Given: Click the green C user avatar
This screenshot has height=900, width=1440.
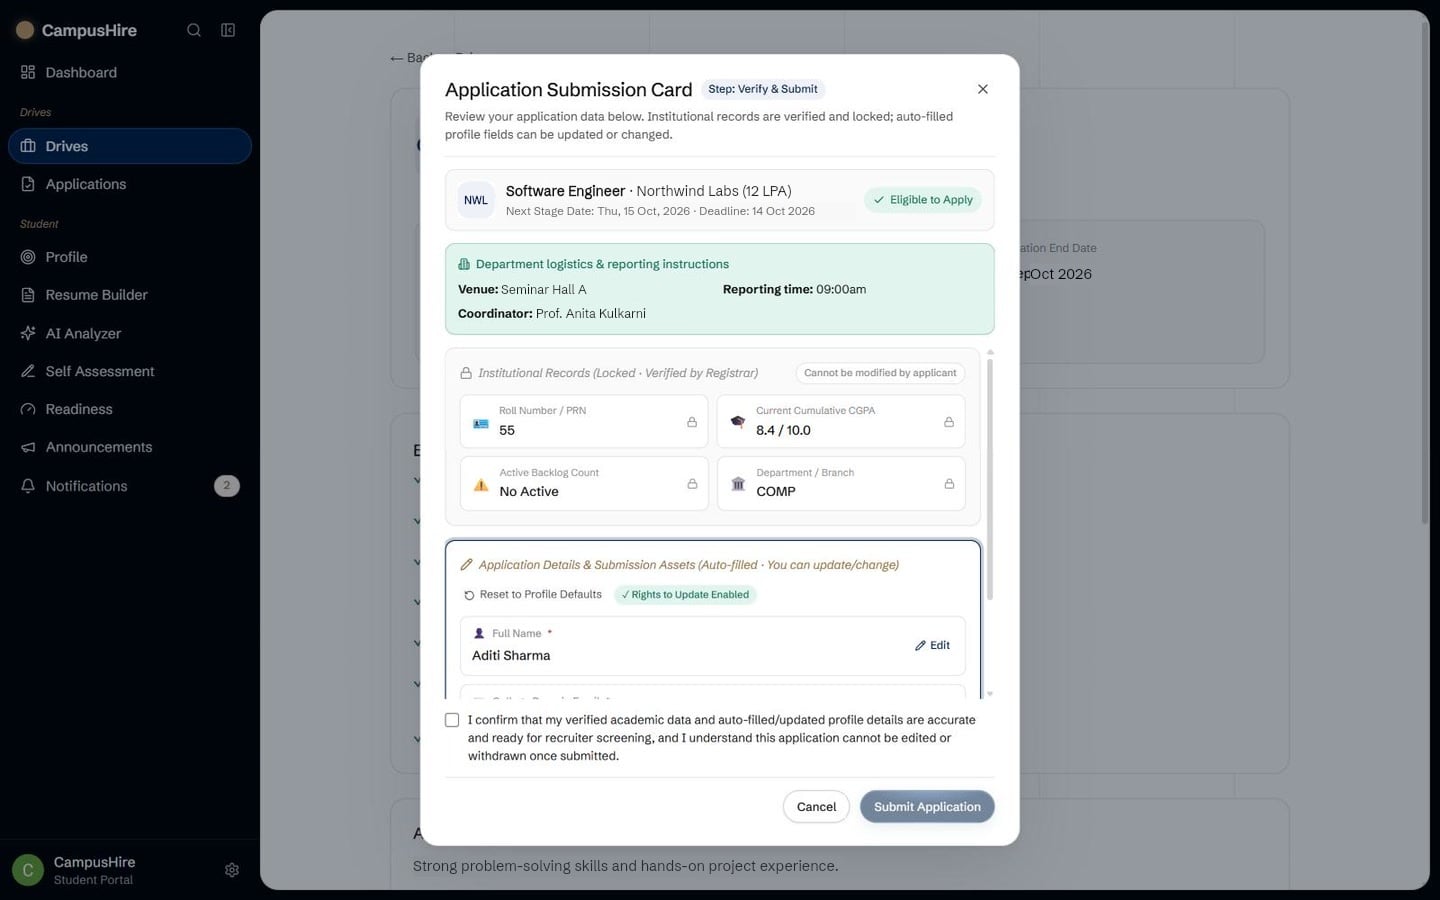Looking at the screenshot, I should coord(28,870).
